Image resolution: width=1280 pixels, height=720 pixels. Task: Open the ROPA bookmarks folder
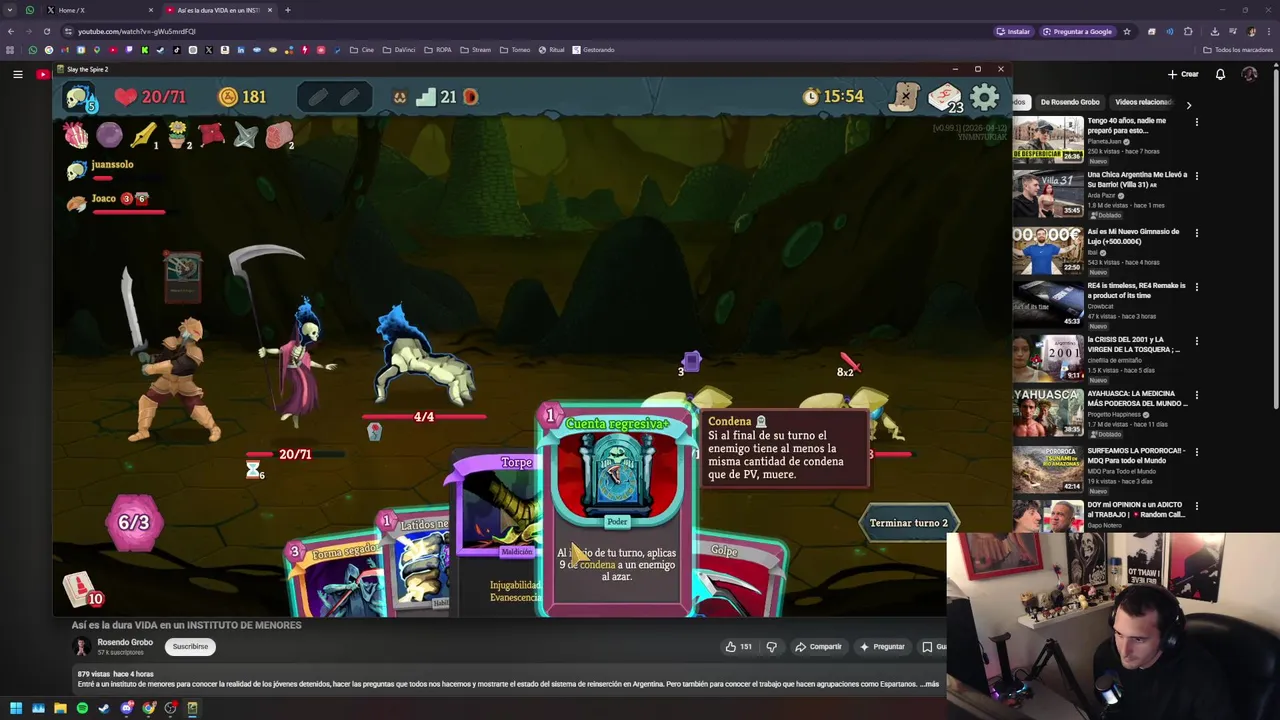[x=438, y=50]
